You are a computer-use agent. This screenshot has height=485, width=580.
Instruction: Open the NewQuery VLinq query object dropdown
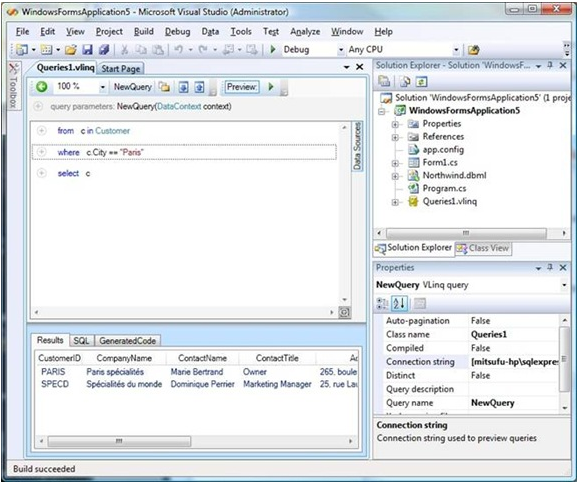[564, 285]
